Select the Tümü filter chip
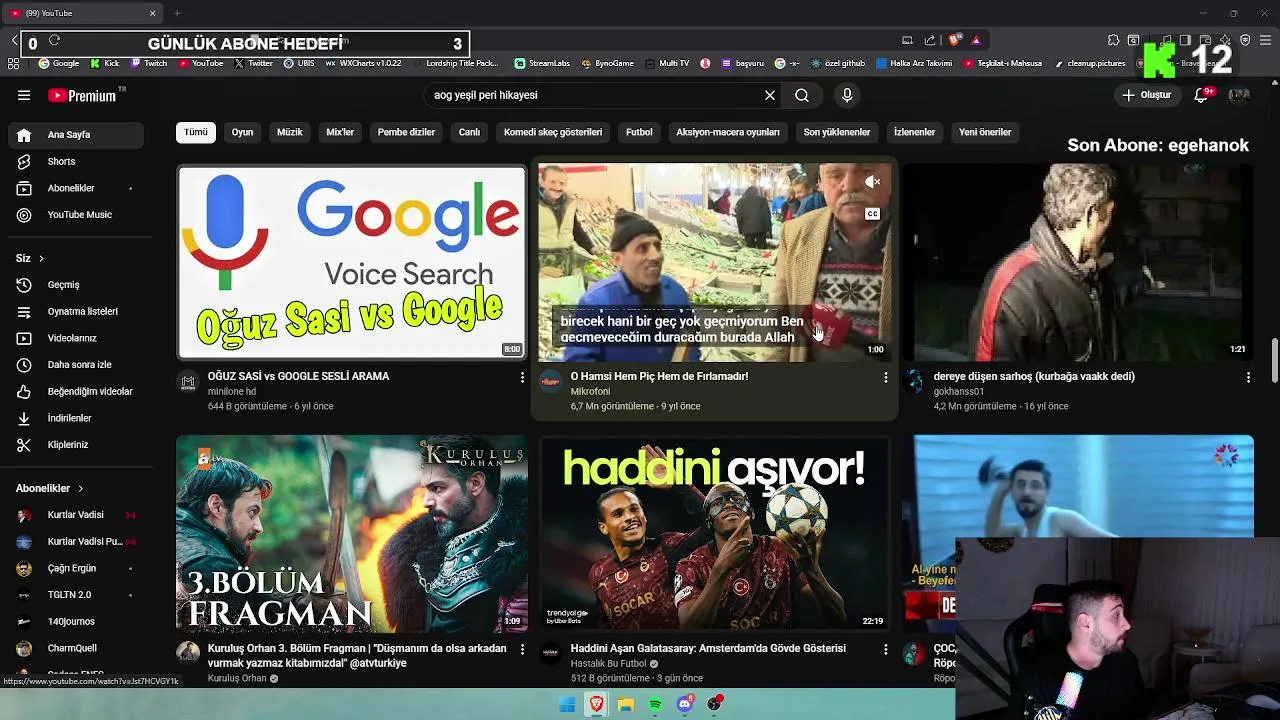The height and width of the screenshot is (720, 1280). pyautogui.click(x=196, y=132)
